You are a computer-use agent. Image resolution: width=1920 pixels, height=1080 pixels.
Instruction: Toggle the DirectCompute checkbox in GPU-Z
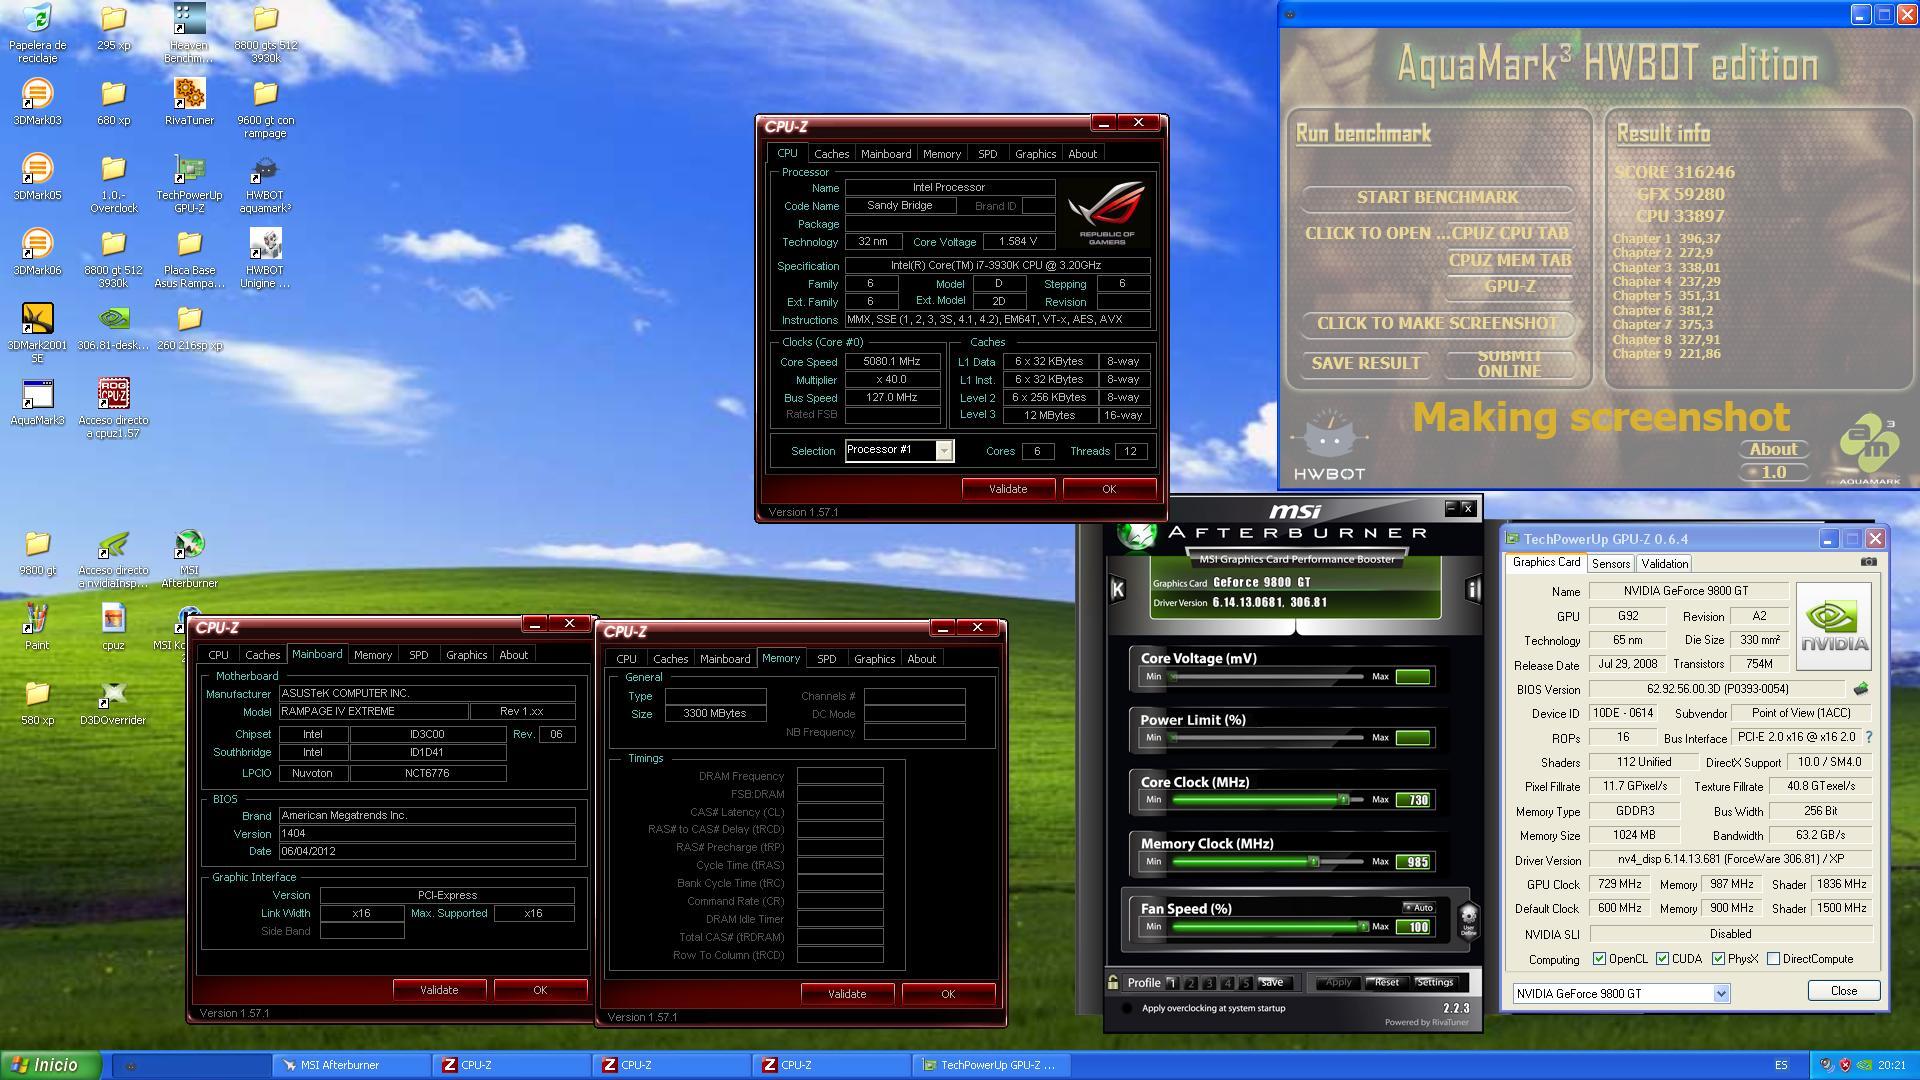tap(1773, 959)
